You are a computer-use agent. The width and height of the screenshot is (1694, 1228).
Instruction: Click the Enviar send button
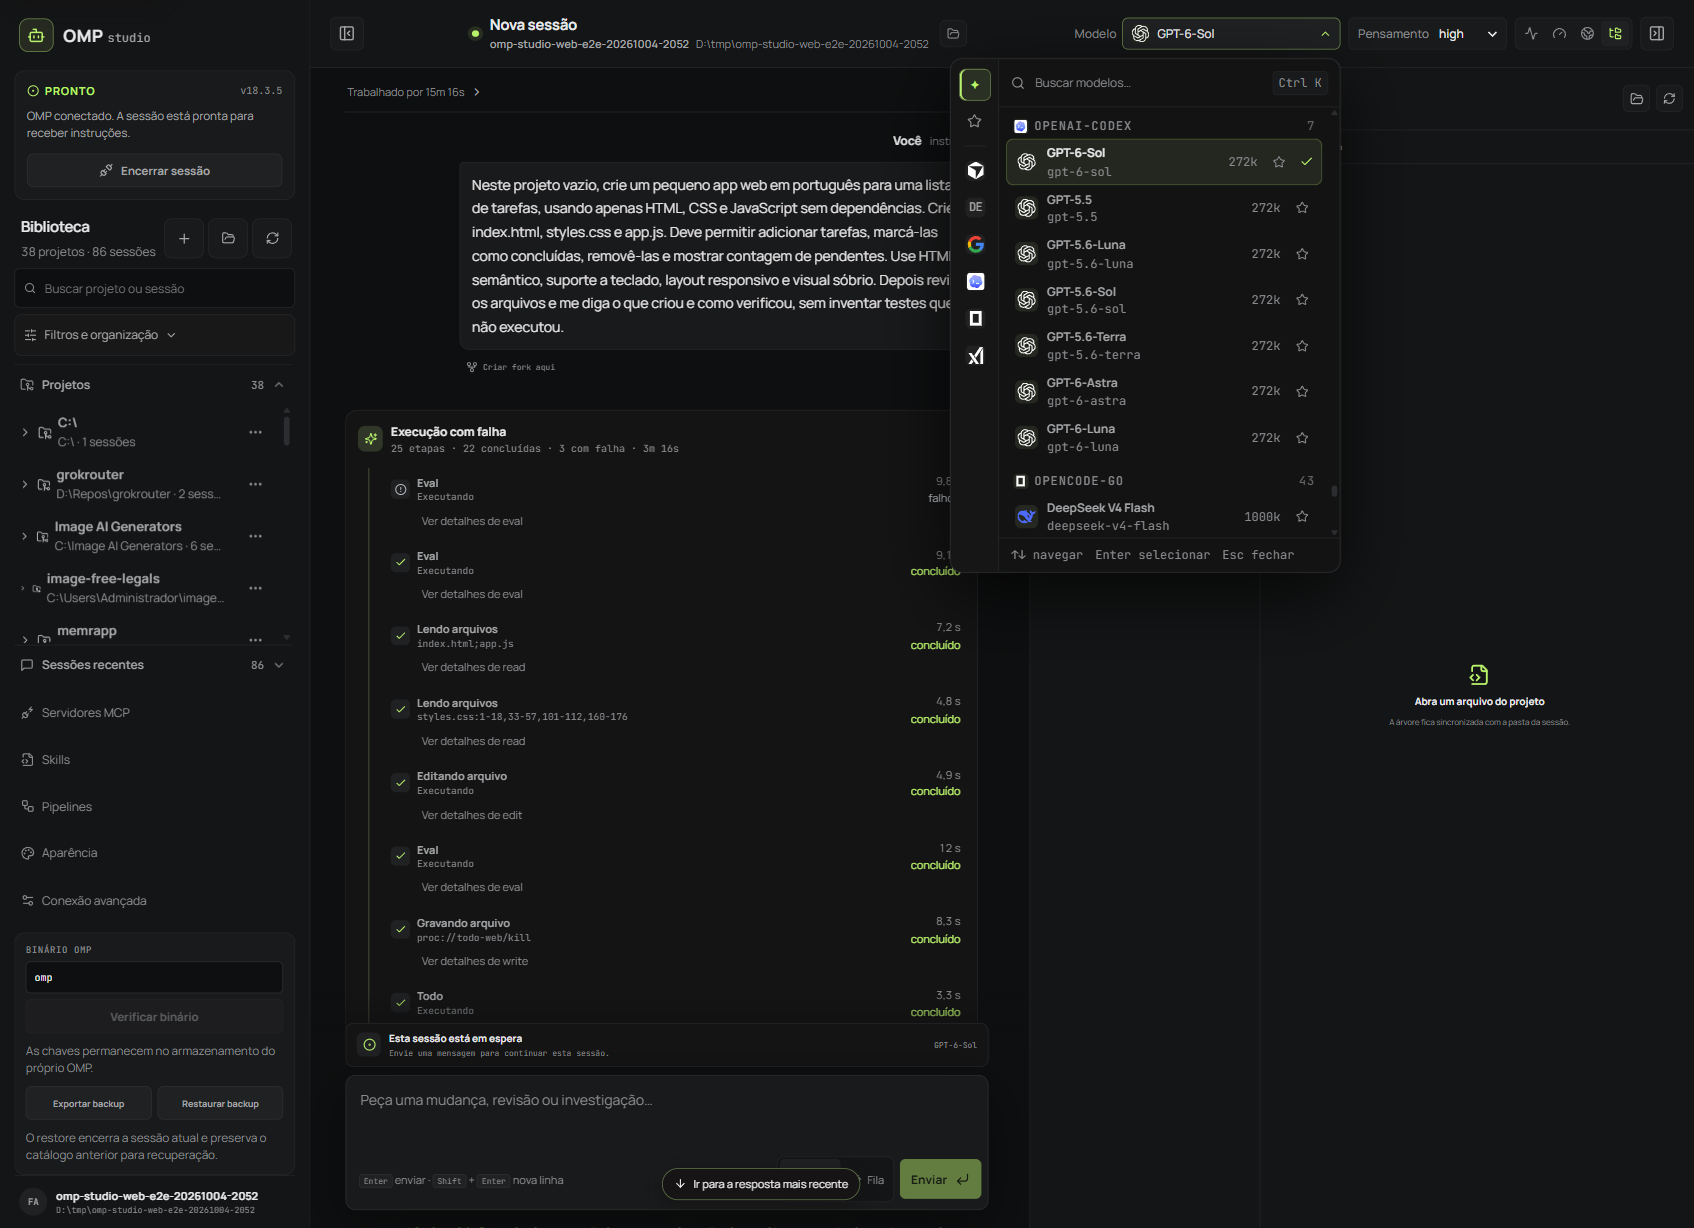tap(940, 1180)
